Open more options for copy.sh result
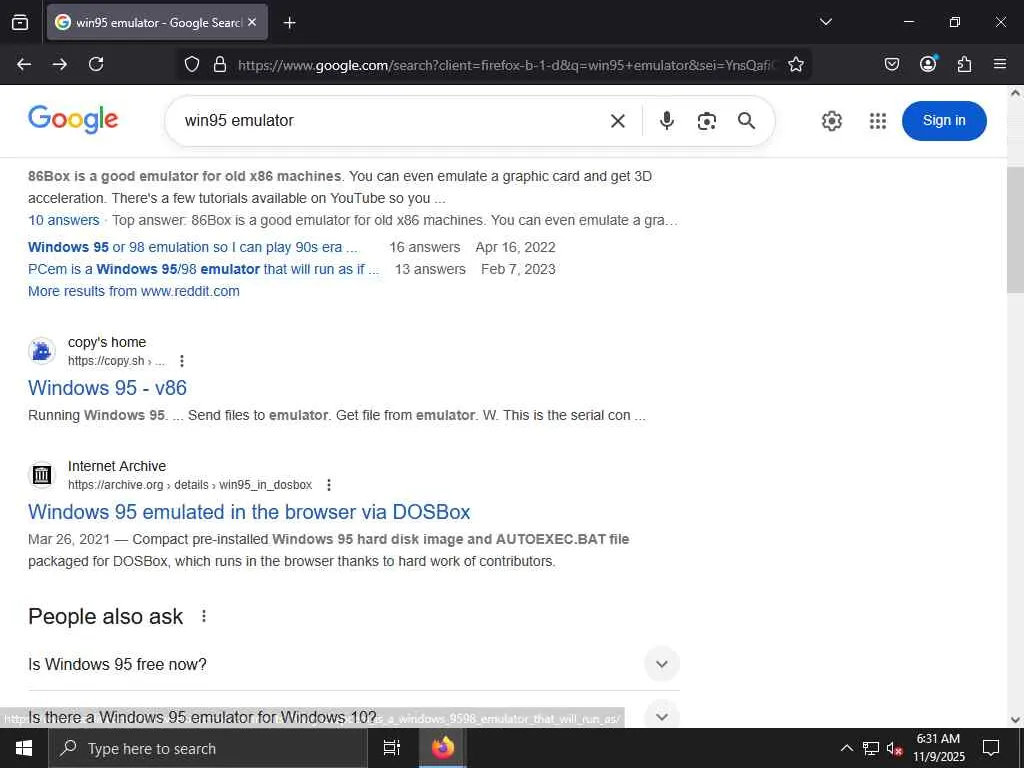This screenshot has height=768, width=1024. (x=182, y=360)
